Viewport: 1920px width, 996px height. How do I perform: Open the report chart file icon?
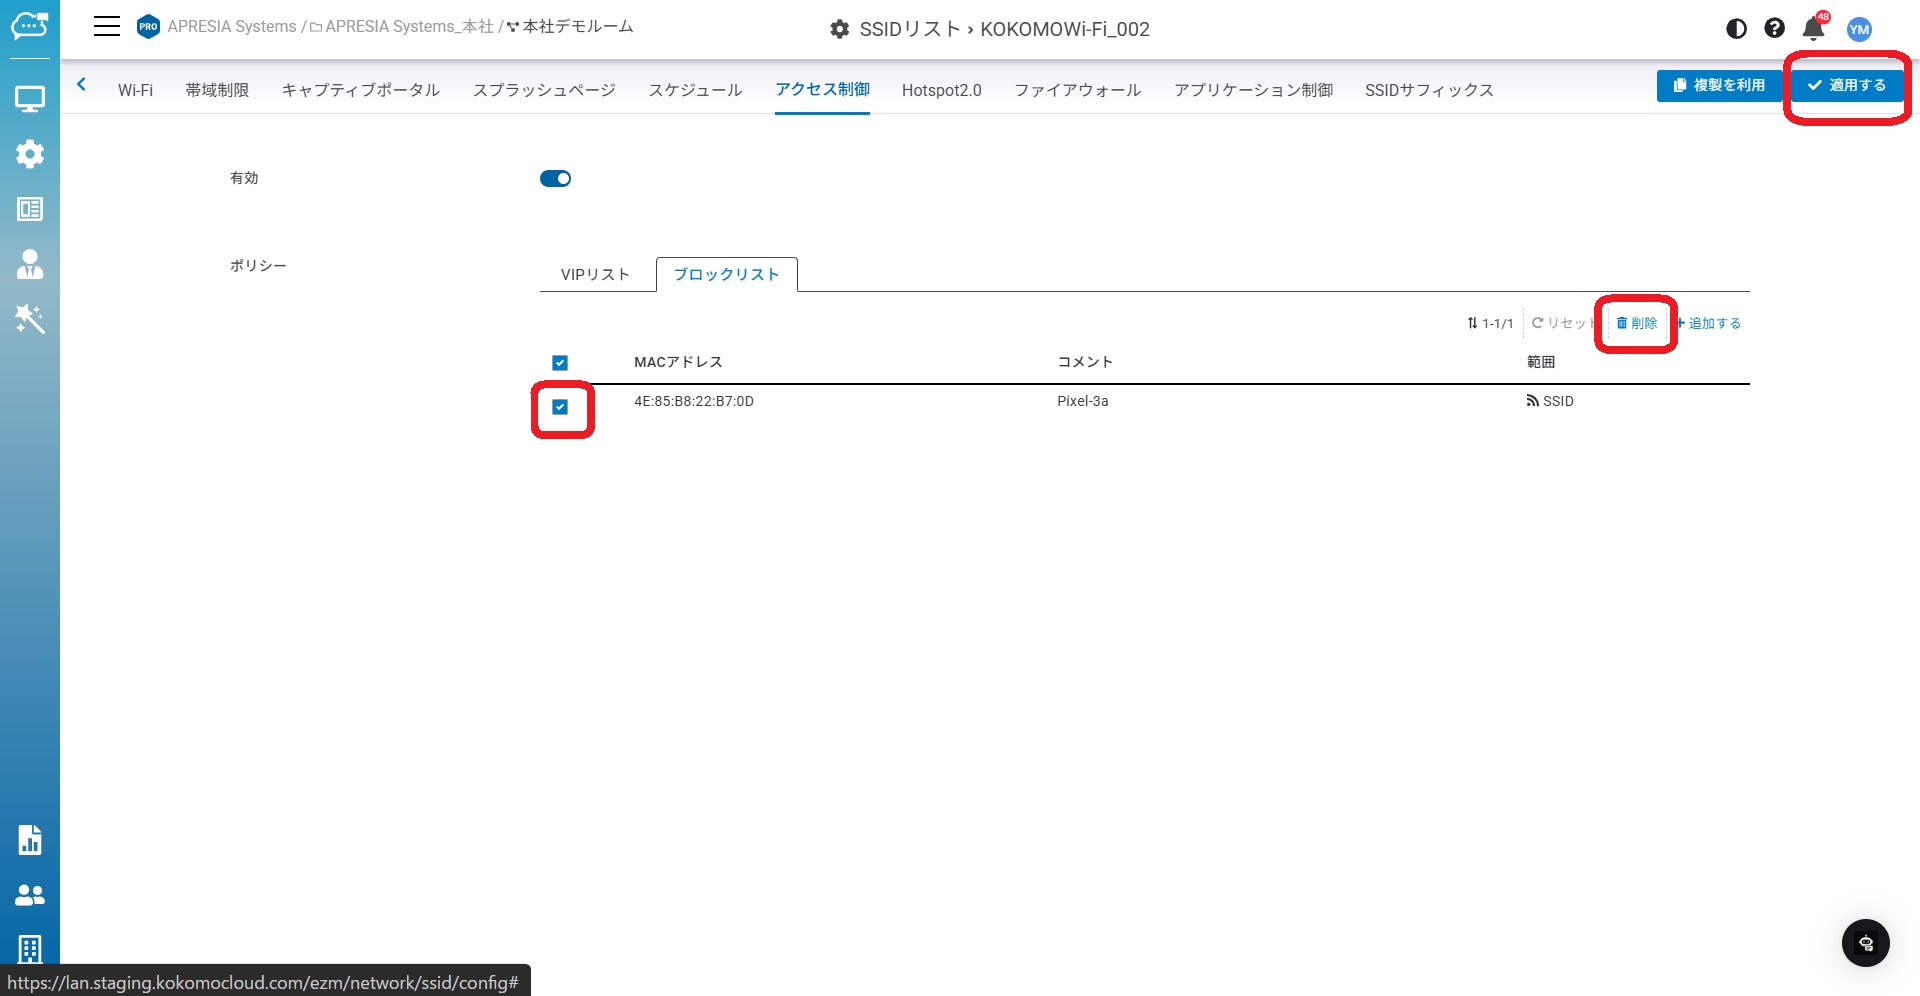point(30,840)
